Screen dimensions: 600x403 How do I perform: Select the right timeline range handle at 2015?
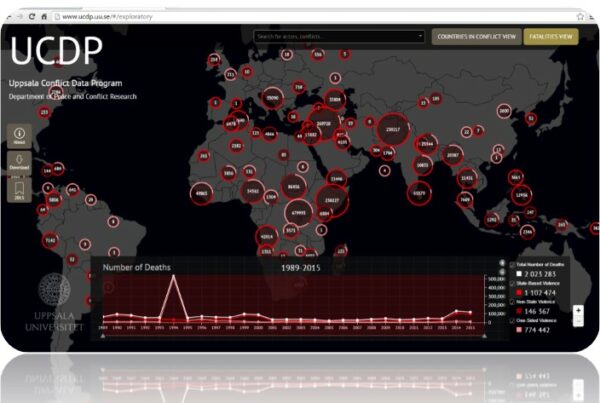click(x=484, y=336)
